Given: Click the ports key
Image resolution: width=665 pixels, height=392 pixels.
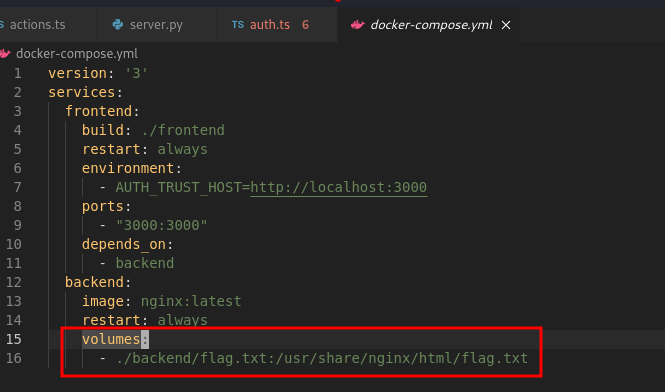Looking at the screenshot, I should pyautogui.click(x=103, y=206).
